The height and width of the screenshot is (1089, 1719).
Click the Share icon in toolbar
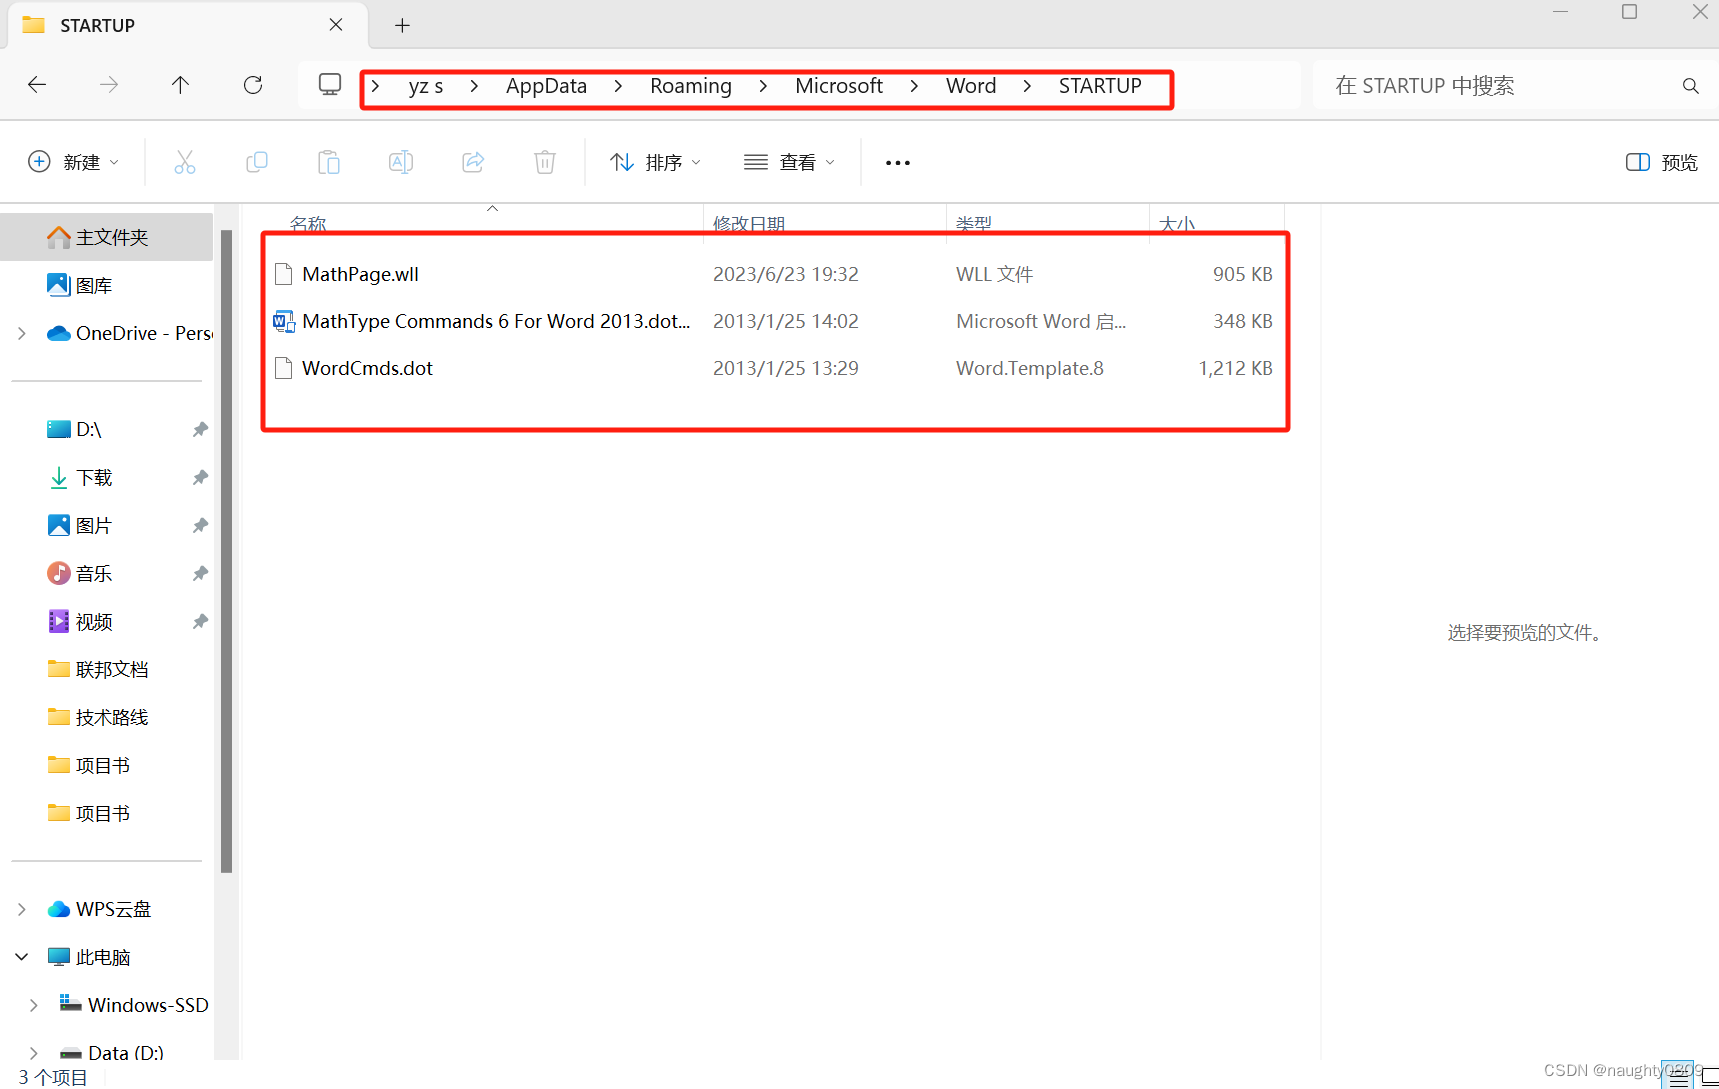[x=473, y=162]
